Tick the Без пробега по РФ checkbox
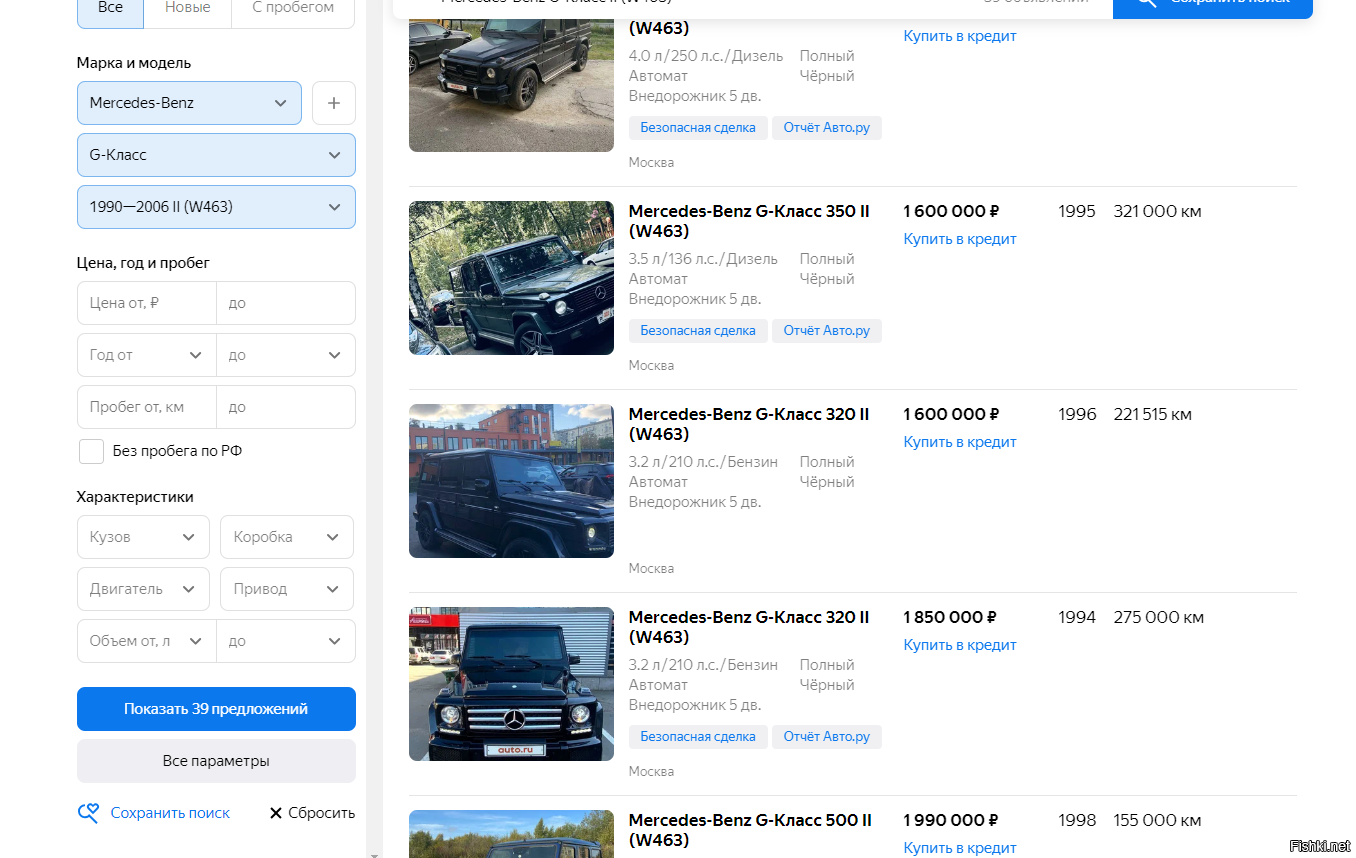 coord(92,451)
